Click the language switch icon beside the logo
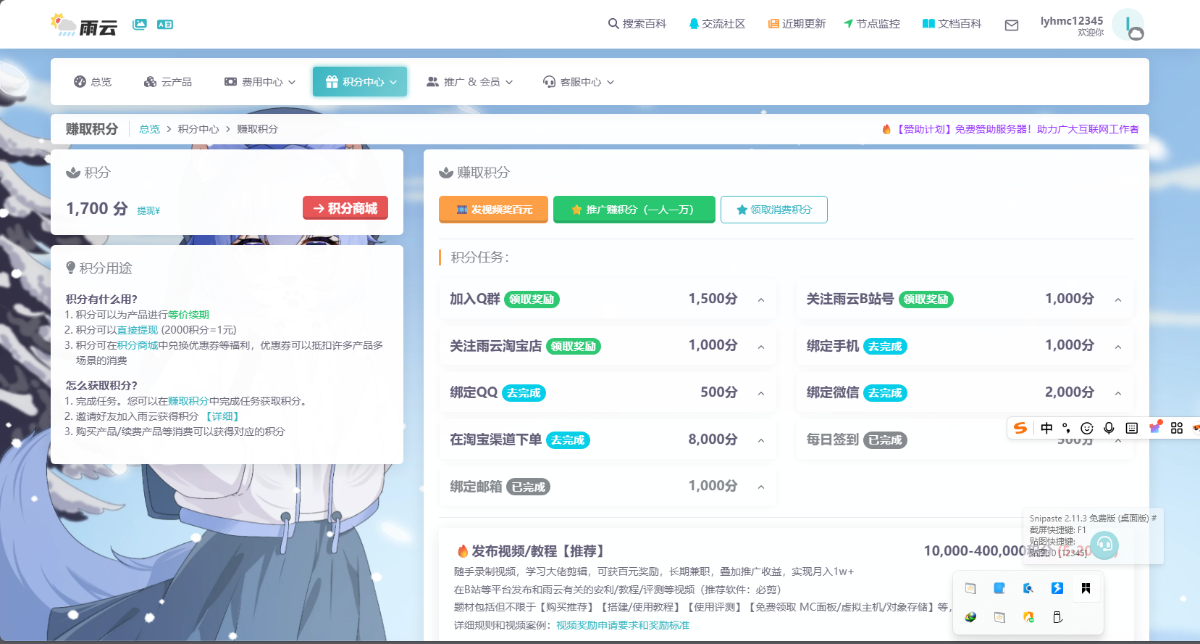Viewport: 1200px width, 644px height. click(x=165, y=24)
